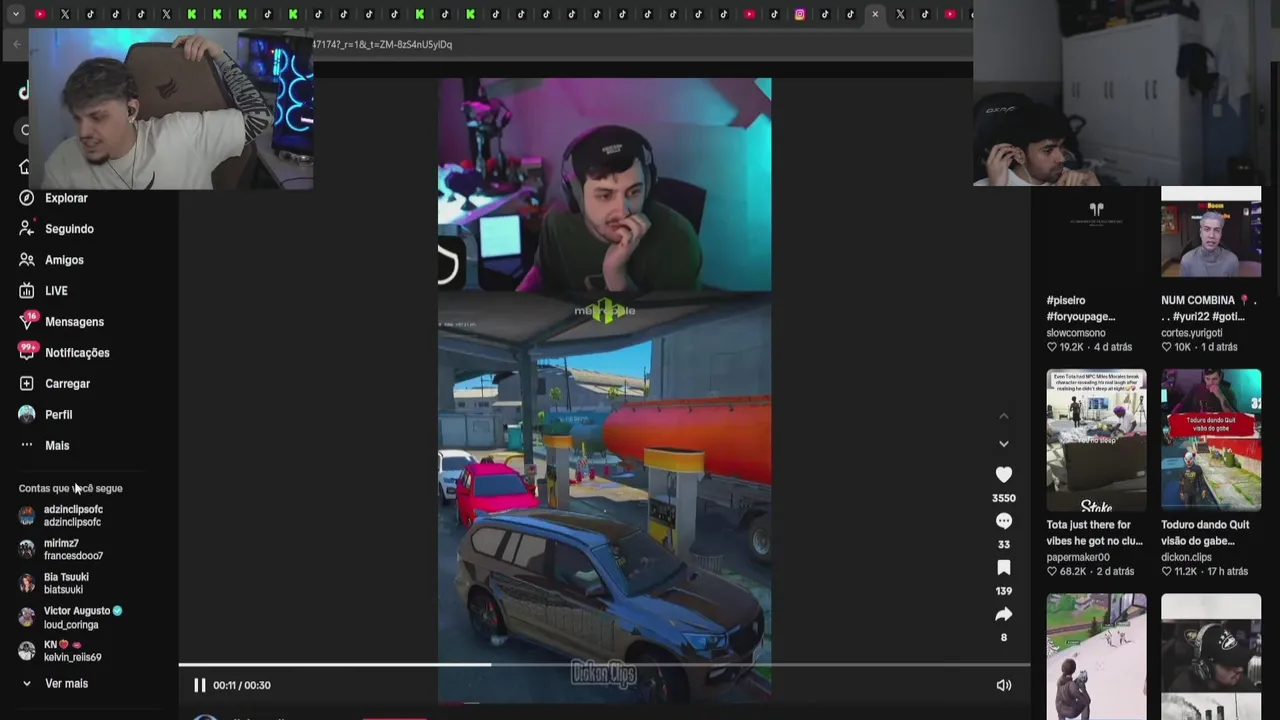Open the Notificações text link
Viewport: 1280px width, 720px height.
[77, 353]
